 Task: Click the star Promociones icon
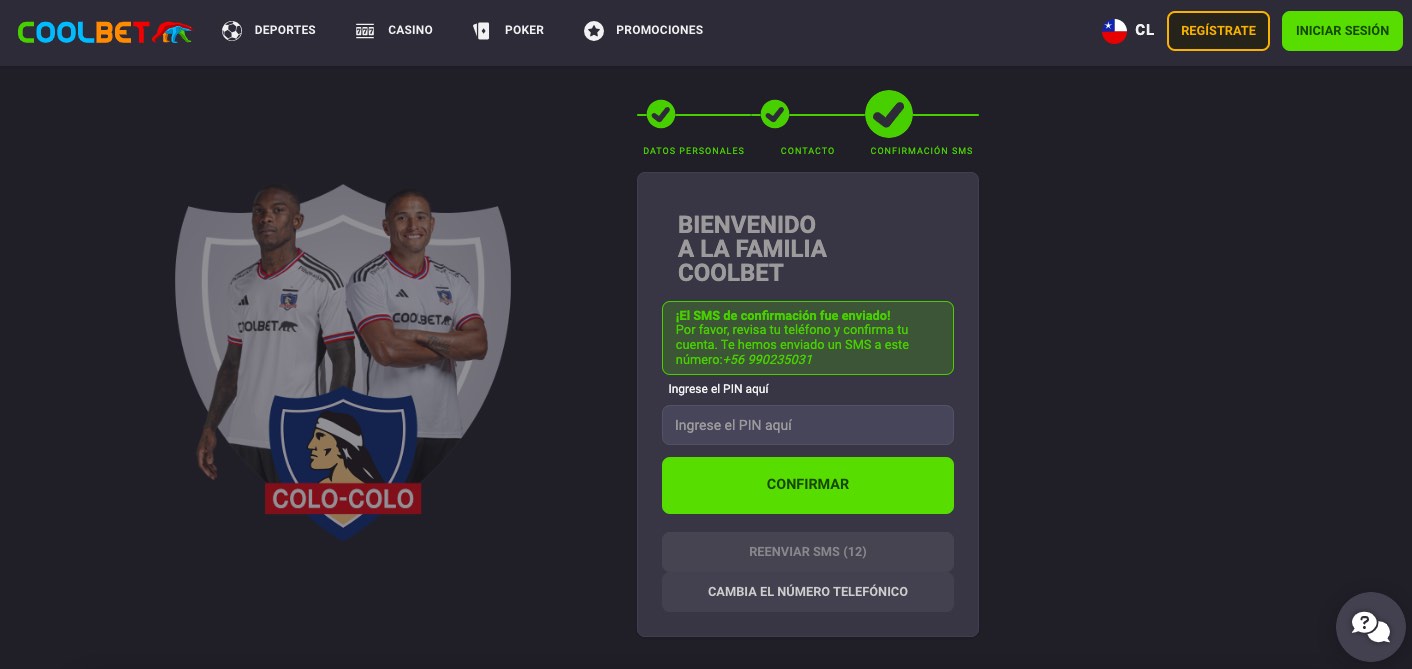click(594, 31)
